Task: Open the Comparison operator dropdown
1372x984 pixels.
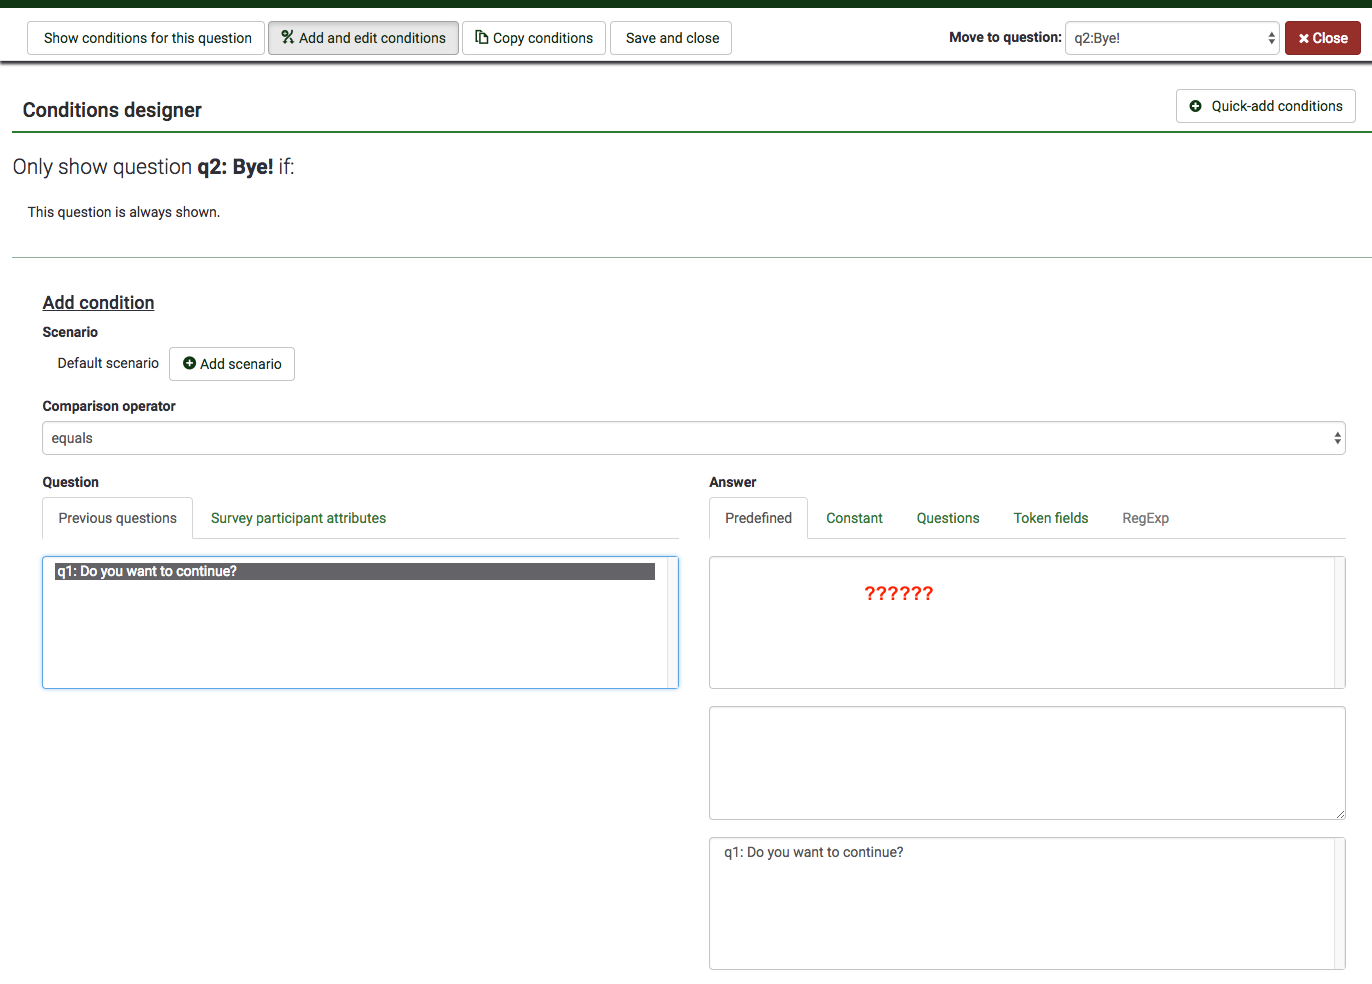Action: pos(693,438)
